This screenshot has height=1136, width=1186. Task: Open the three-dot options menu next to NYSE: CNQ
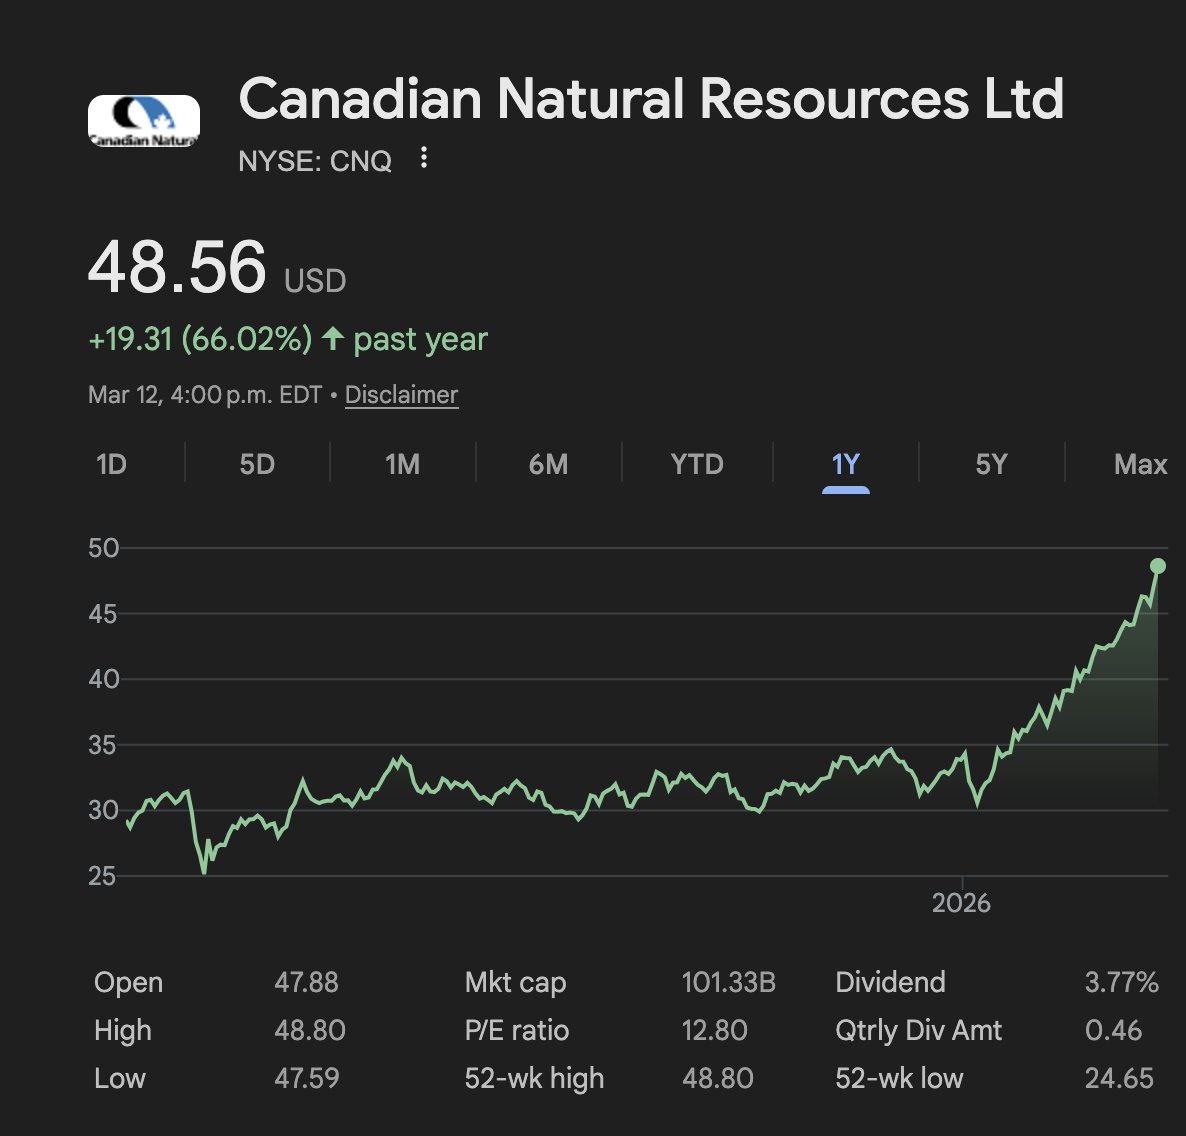424,158
